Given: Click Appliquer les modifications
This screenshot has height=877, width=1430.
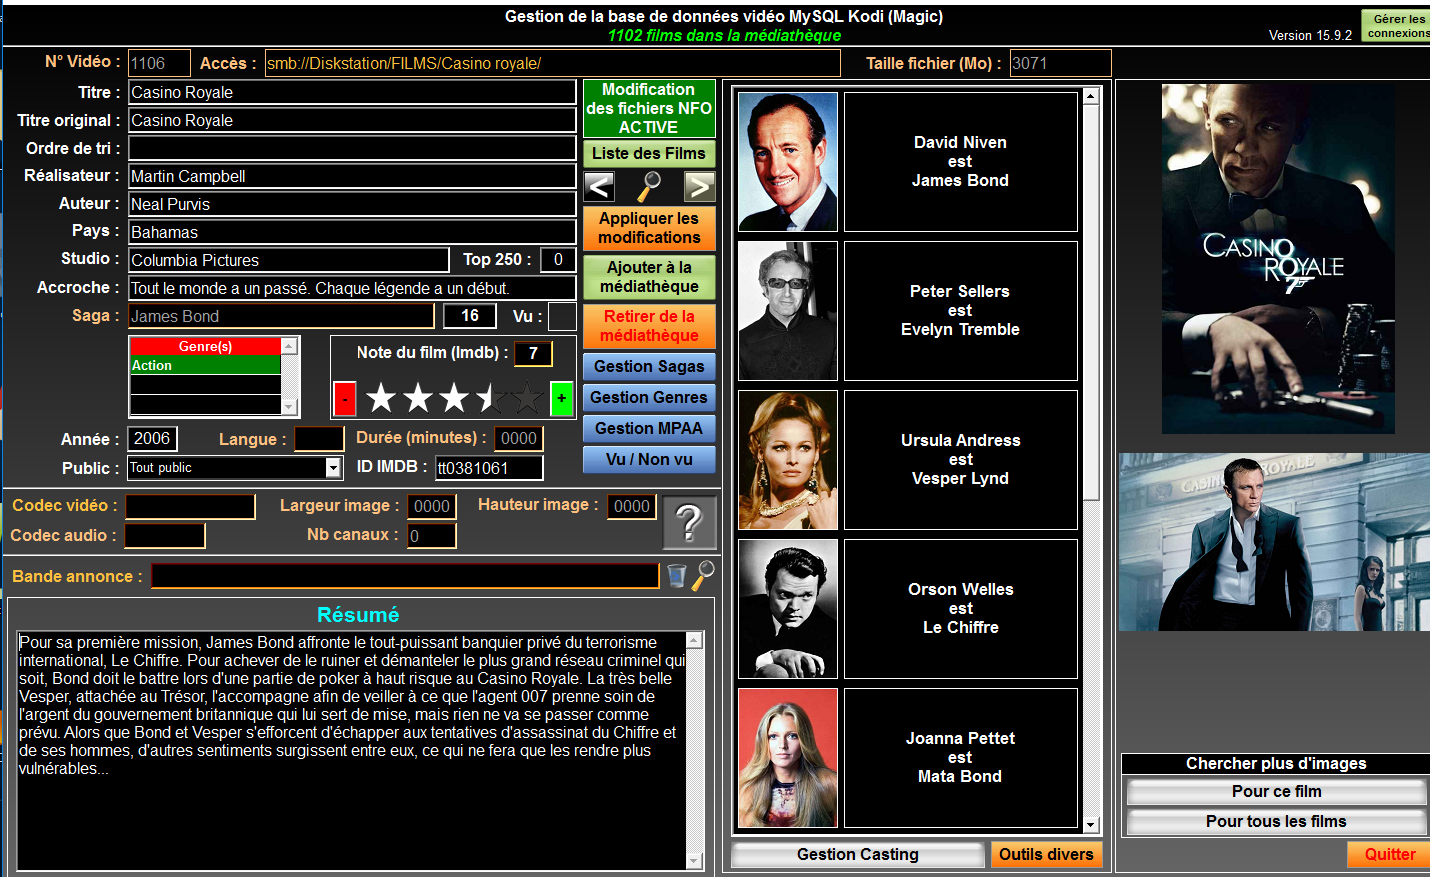Looking at the screenshot, I should 649,228.
